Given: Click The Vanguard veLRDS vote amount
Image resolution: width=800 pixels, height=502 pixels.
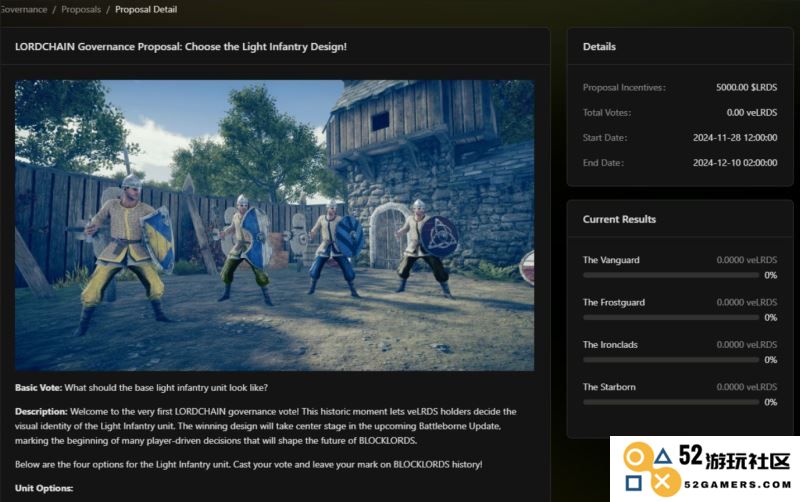Looking at the screenshot, I should [746, 260].
